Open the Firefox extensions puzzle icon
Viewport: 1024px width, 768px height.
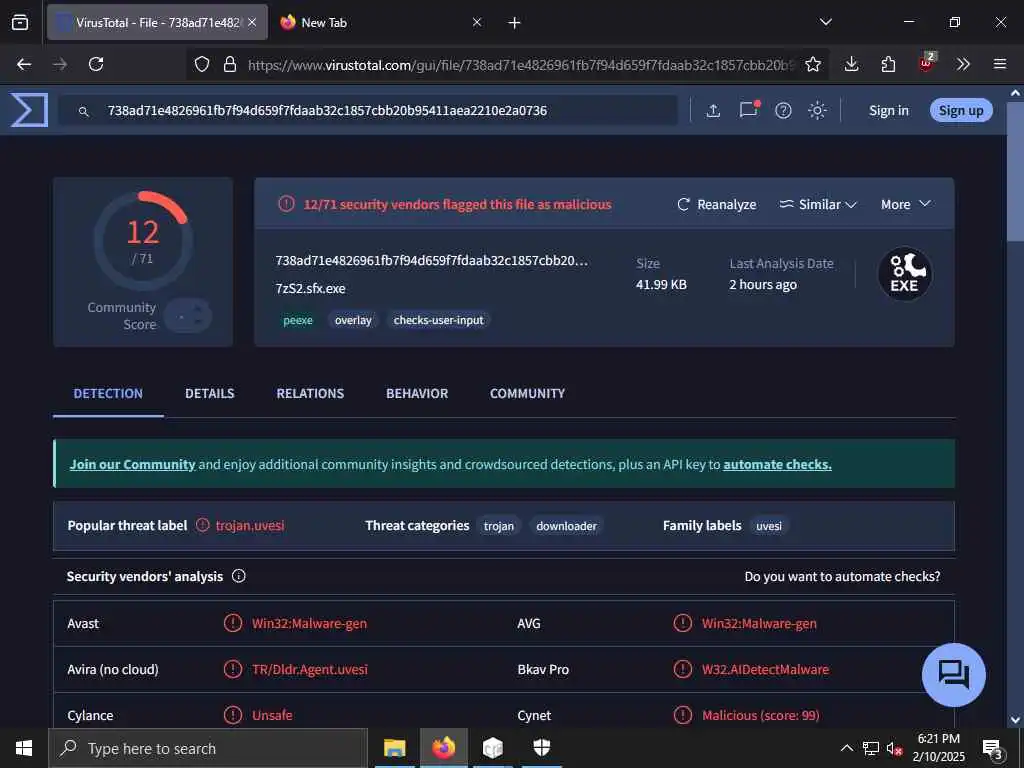click(x=888, y=64)
